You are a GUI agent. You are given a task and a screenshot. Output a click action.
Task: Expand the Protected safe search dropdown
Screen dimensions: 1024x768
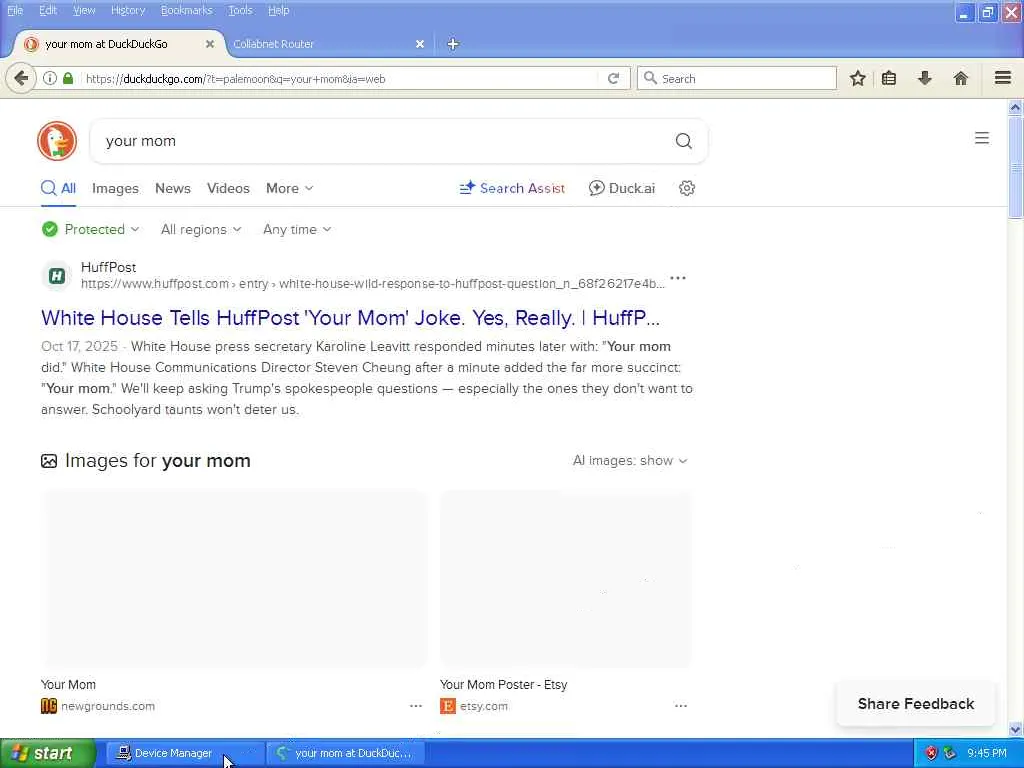tap(91, 229)
